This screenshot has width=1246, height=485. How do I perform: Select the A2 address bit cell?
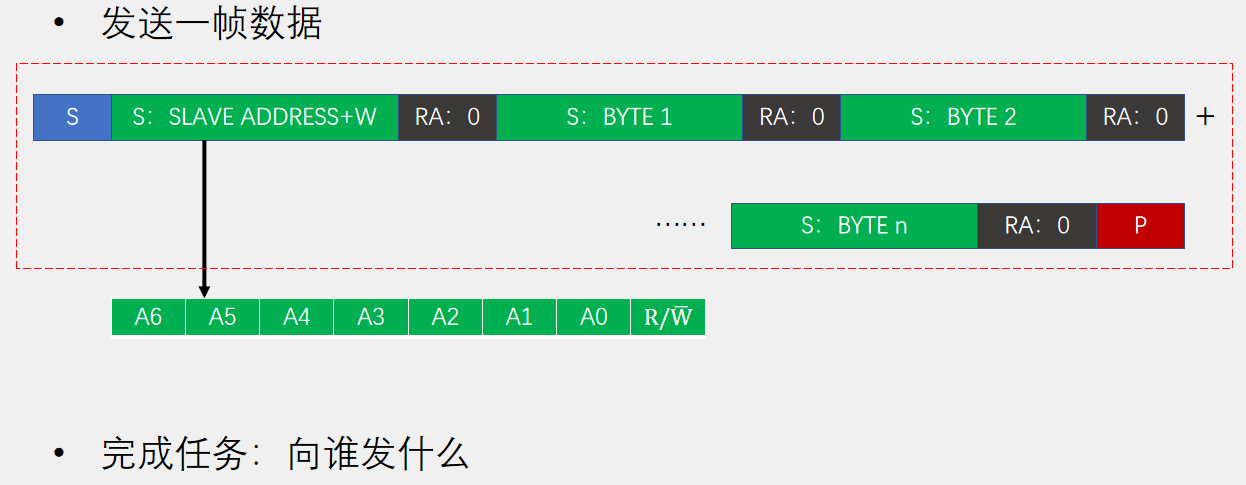click(445, 318)
